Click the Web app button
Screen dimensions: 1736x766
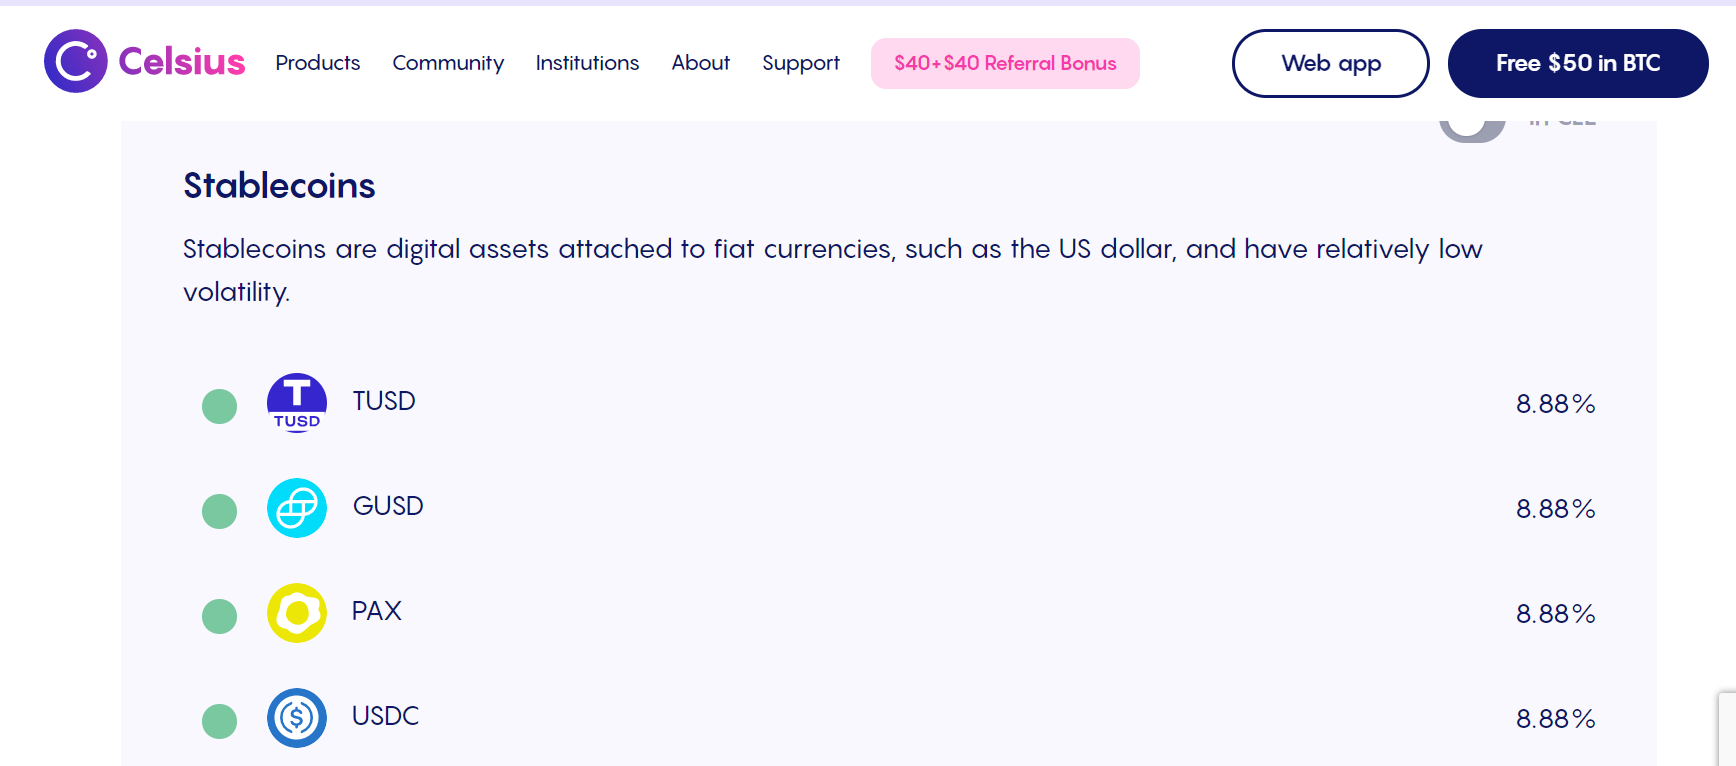pos(1330,63)
